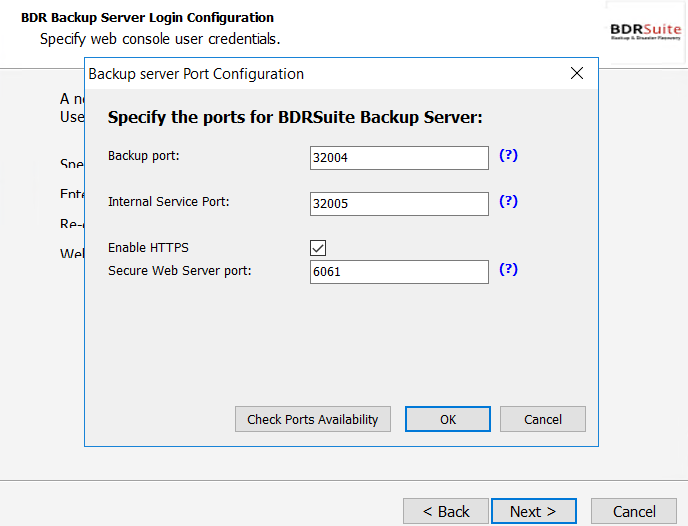This screenshot has width=688, height=526.
Task: Open help for Internal Service Port
Action: tap(509, 201)
